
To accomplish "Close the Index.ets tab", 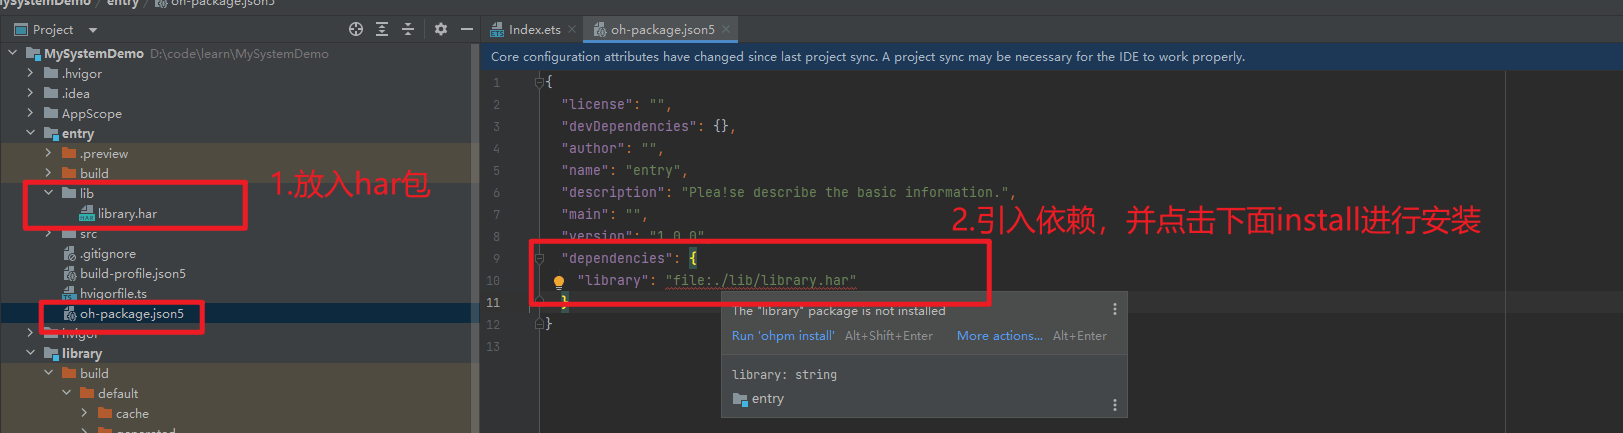I will [572, 30].
